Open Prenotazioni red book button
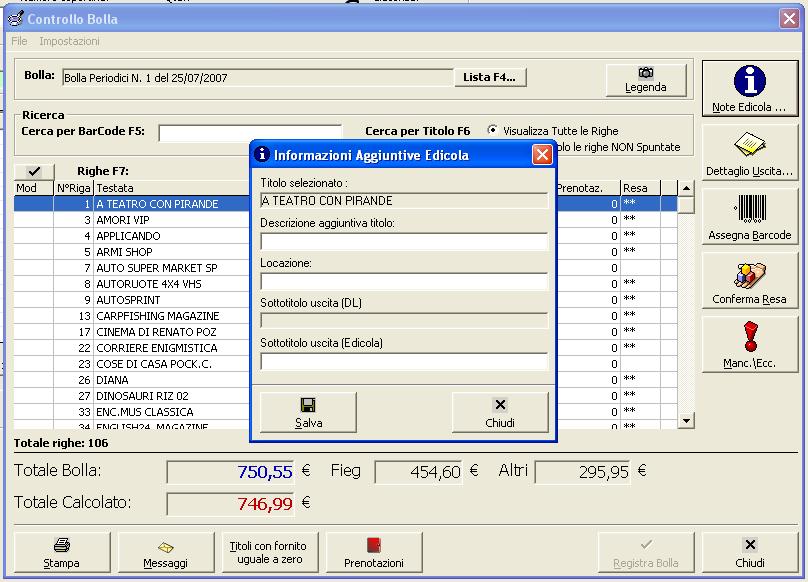808x582 pixels. coord(374,553)
